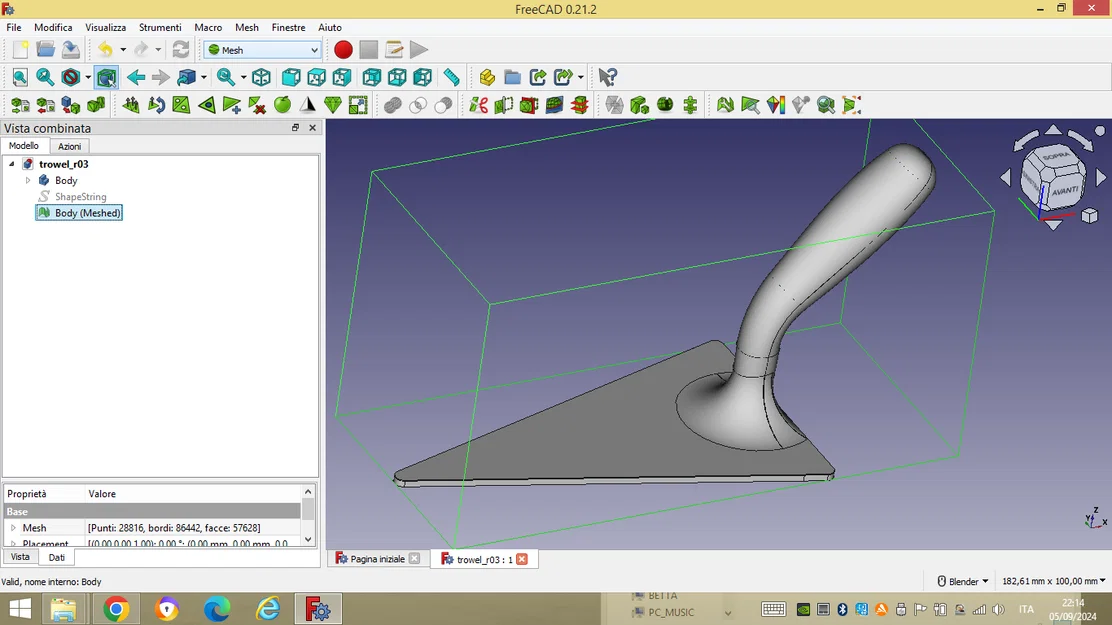
Task: Apply the Boolean union on meshes
Action: coord(392,104)
